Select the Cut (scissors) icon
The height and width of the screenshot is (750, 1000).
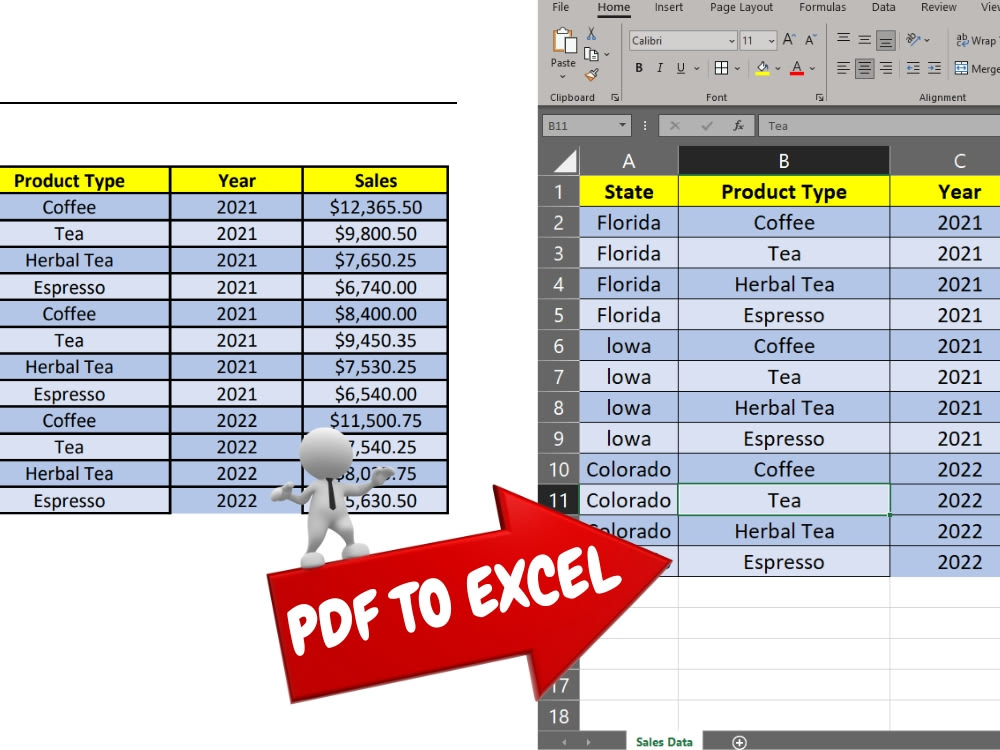point(590,32)
